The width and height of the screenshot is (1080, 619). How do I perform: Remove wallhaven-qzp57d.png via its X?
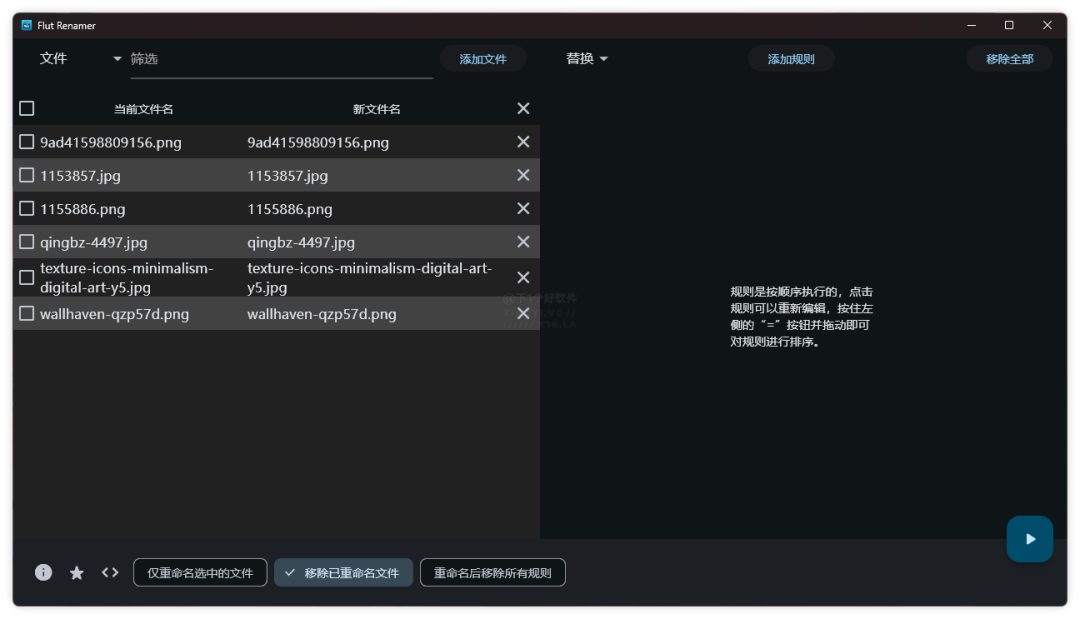(x=522, y=313)
